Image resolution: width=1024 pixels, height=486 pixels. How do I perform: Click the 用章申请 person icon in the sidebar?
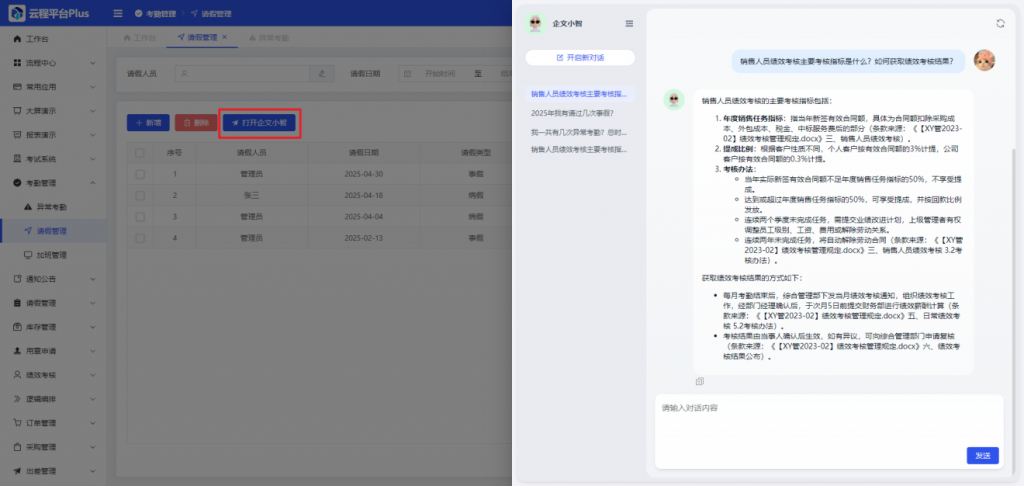coord(17,351)
